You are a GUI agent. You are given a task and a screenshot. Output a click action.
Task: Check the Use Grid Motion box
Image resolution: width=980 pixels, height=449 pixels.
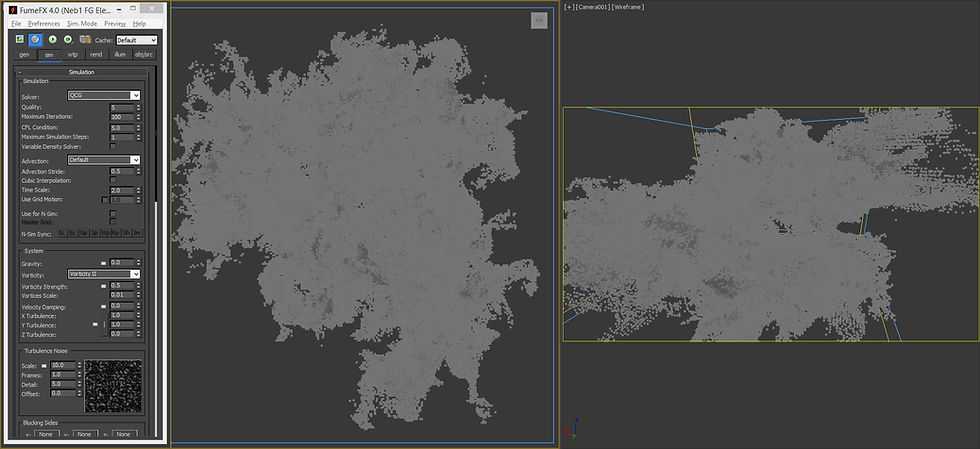(x=105, y=199)
